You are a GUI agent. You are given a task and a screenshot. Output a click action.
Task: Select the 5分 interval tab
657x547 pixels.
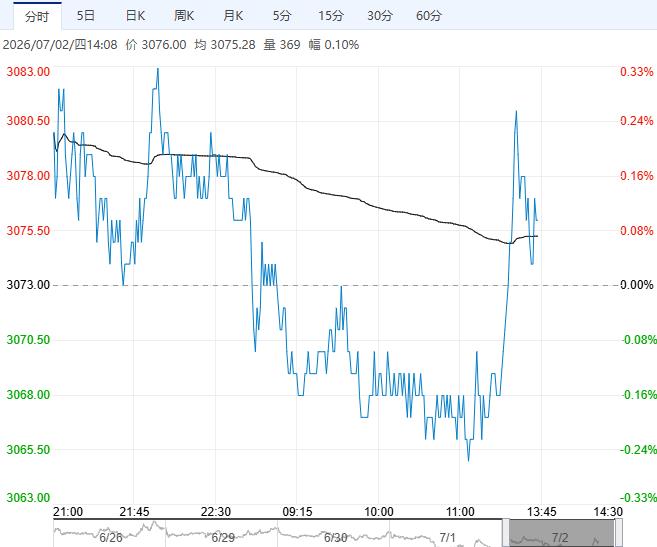(x=282, y=16)
